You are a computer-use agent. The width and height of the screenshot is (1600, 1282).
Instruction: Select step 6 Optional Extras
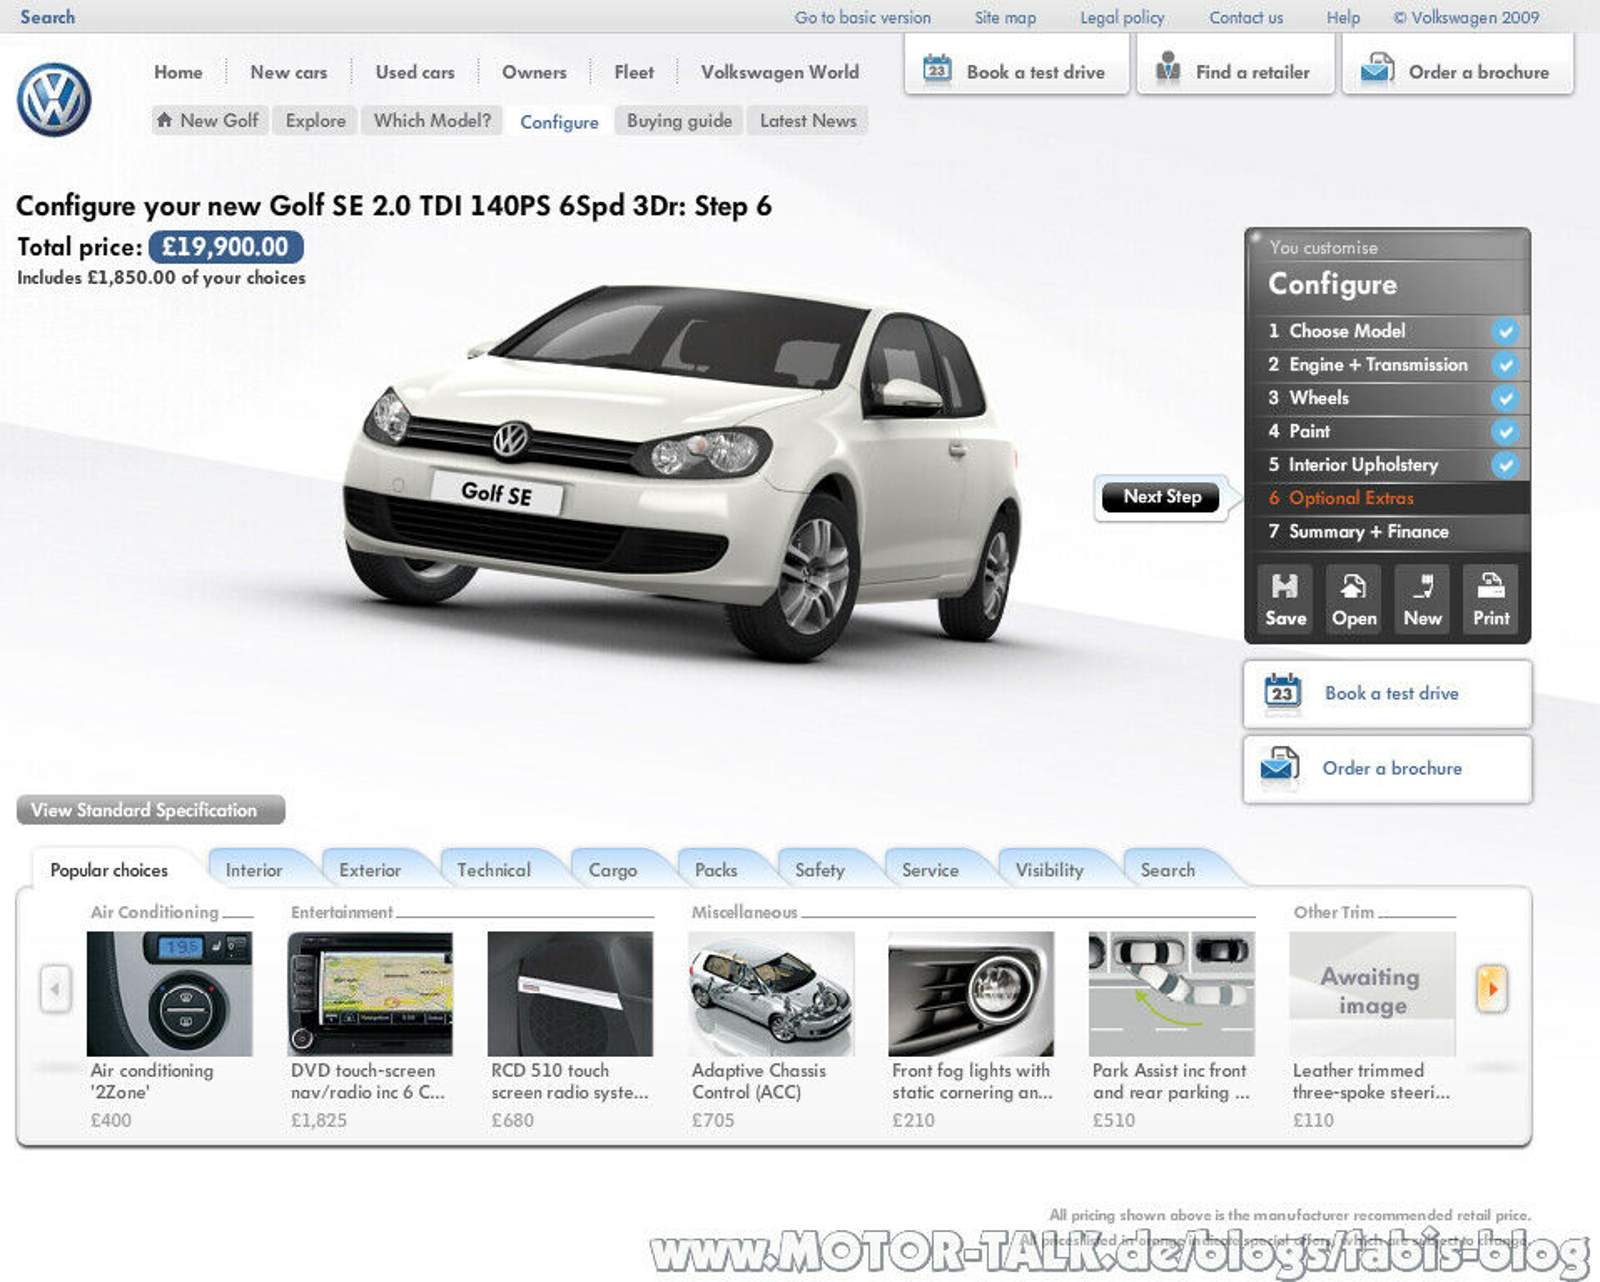pyautogui.click(x=1388, y=498)
